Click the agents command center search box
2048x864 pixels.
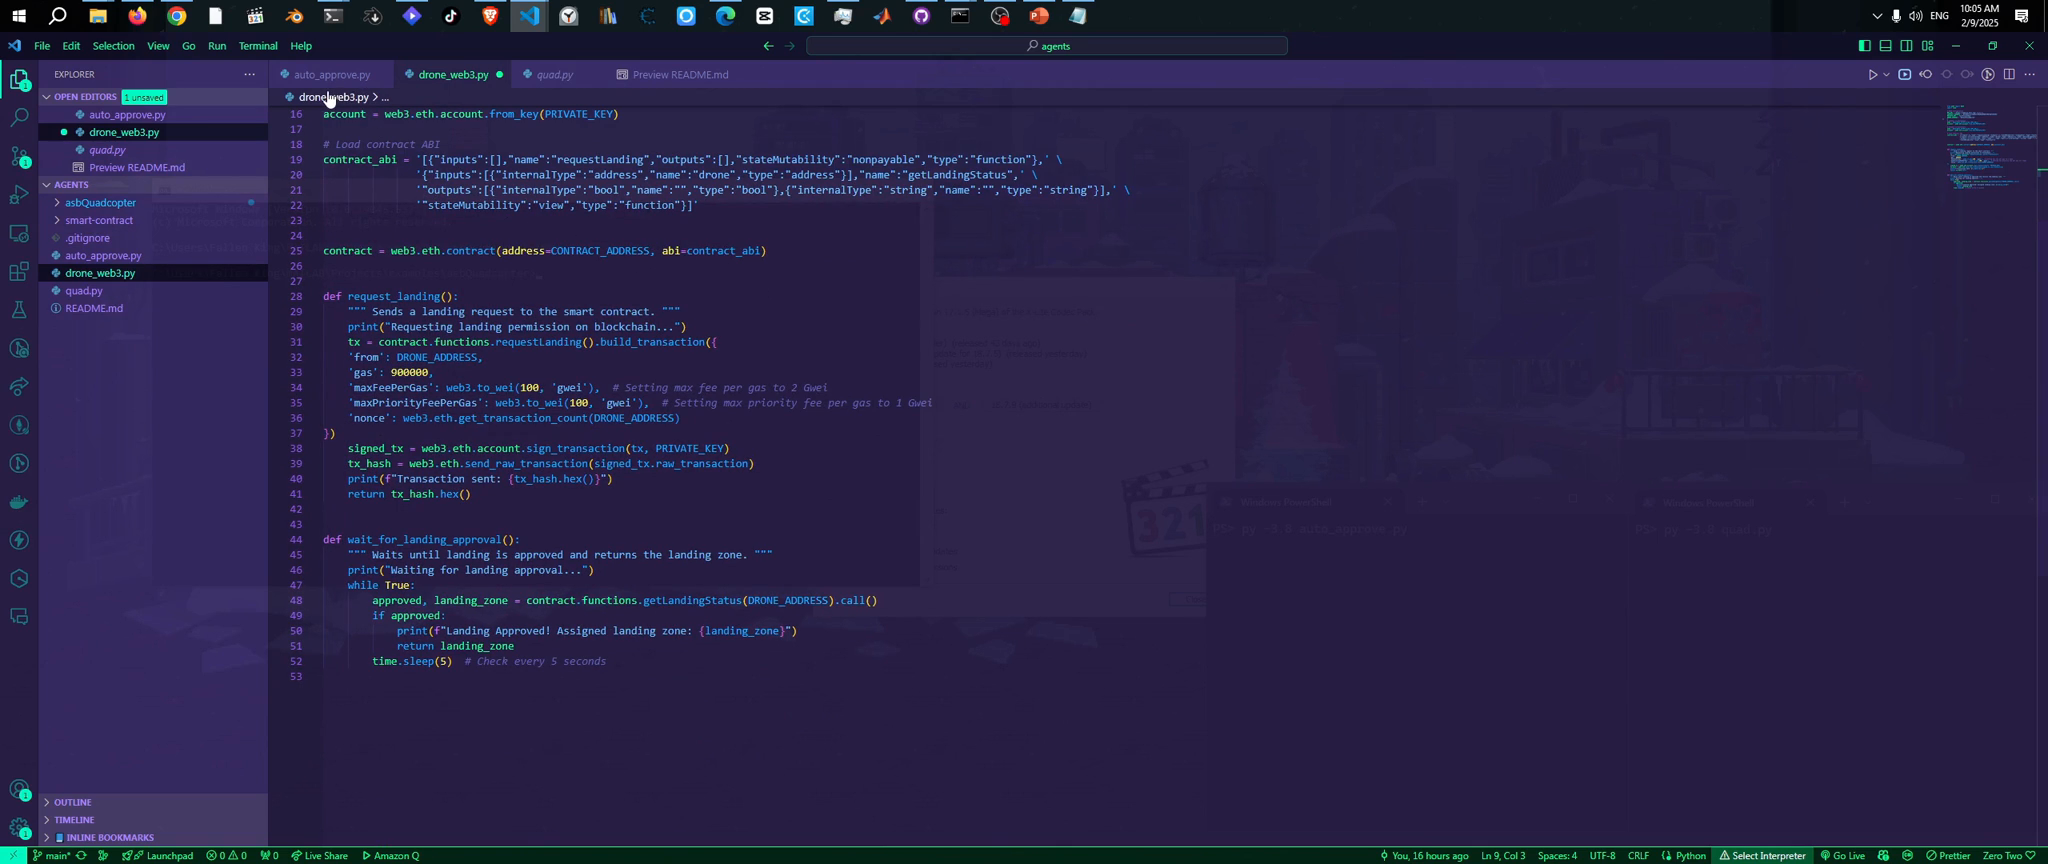click(x=1047, y=46)
